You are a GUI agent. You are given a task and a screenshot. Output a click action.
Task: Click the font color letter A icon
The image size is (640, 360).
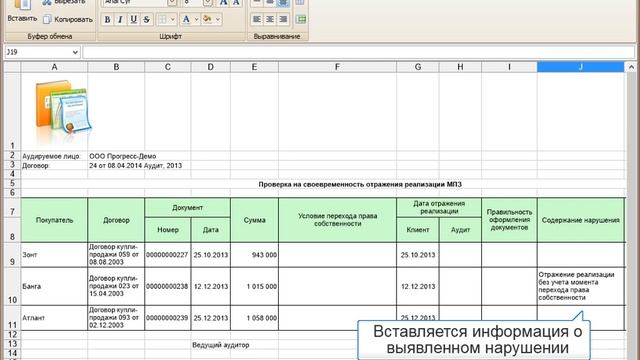coord(186,19)
